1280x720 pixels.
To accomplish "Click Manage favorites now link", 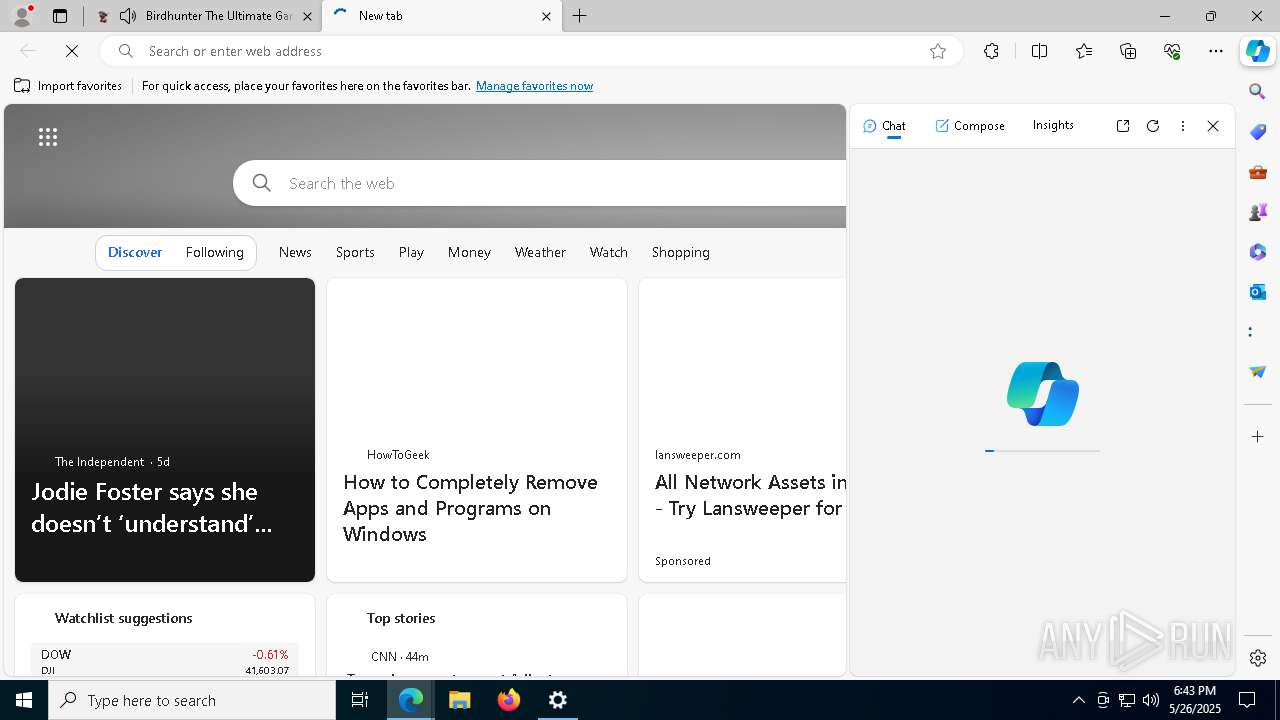I will tap(534, 86).
